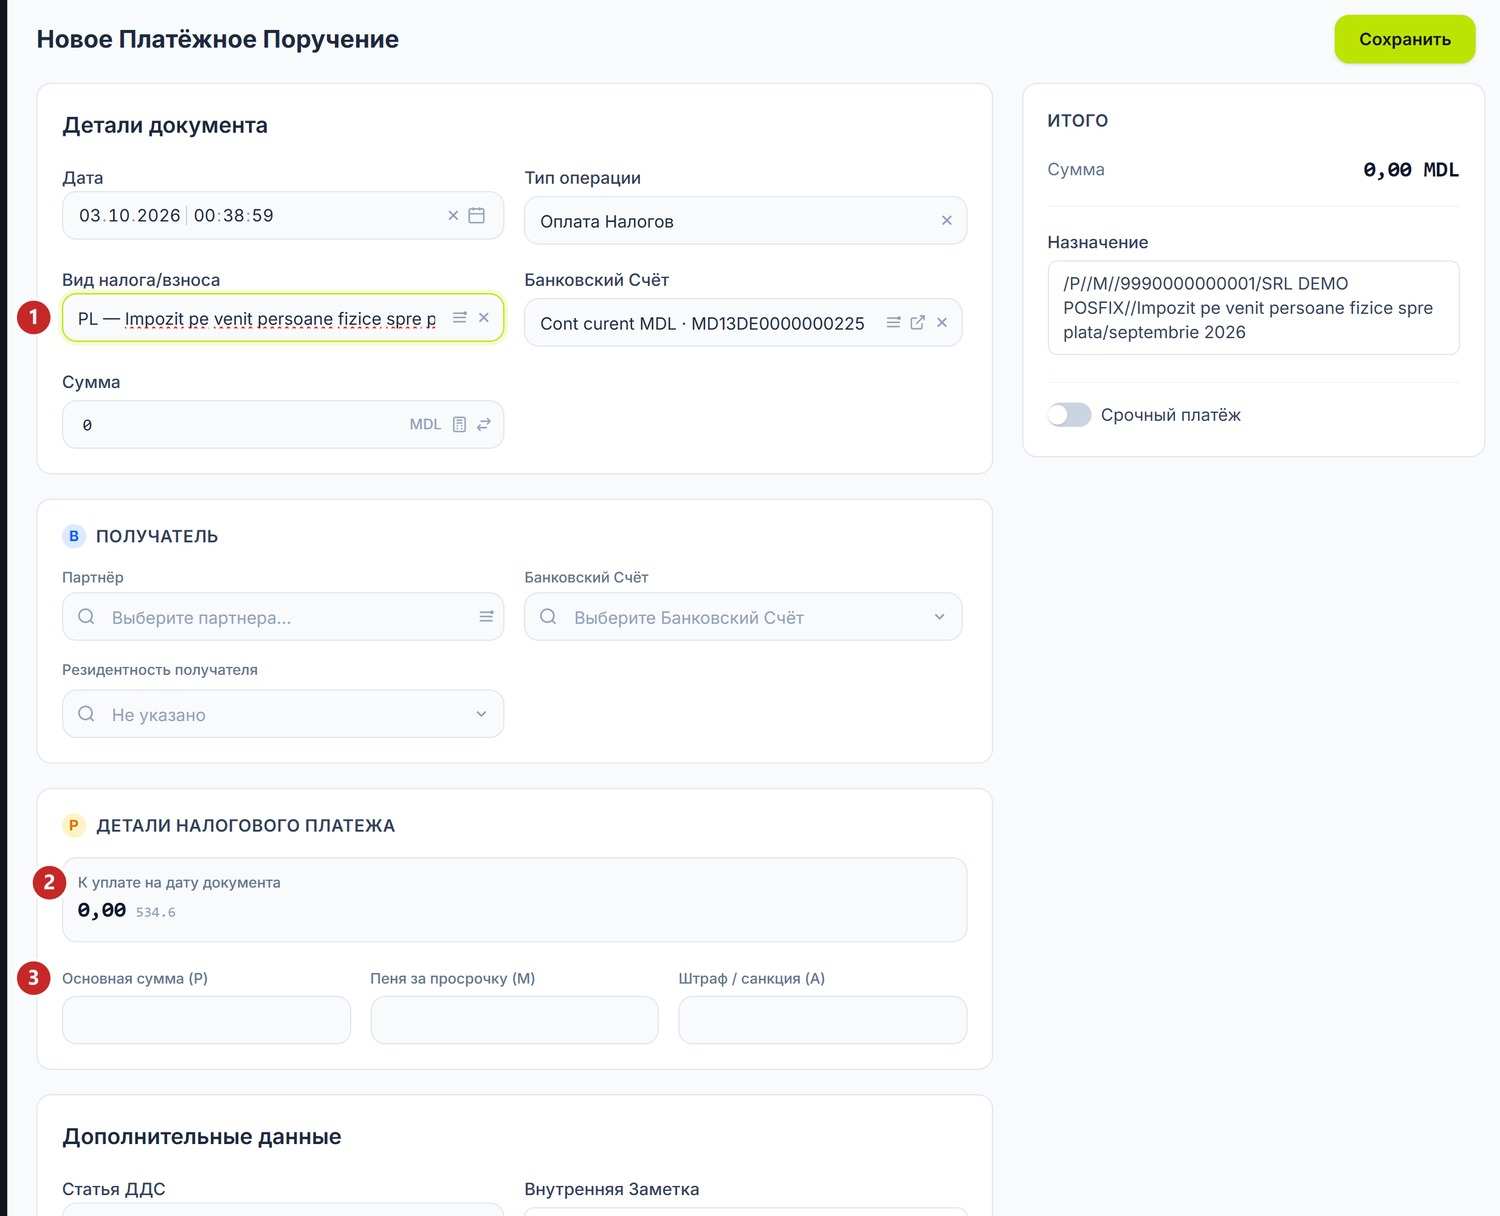The height and width of the screenshot is (1216, 1500).
Task: Open the calendar date picker
Action: [x=477, y=216]
